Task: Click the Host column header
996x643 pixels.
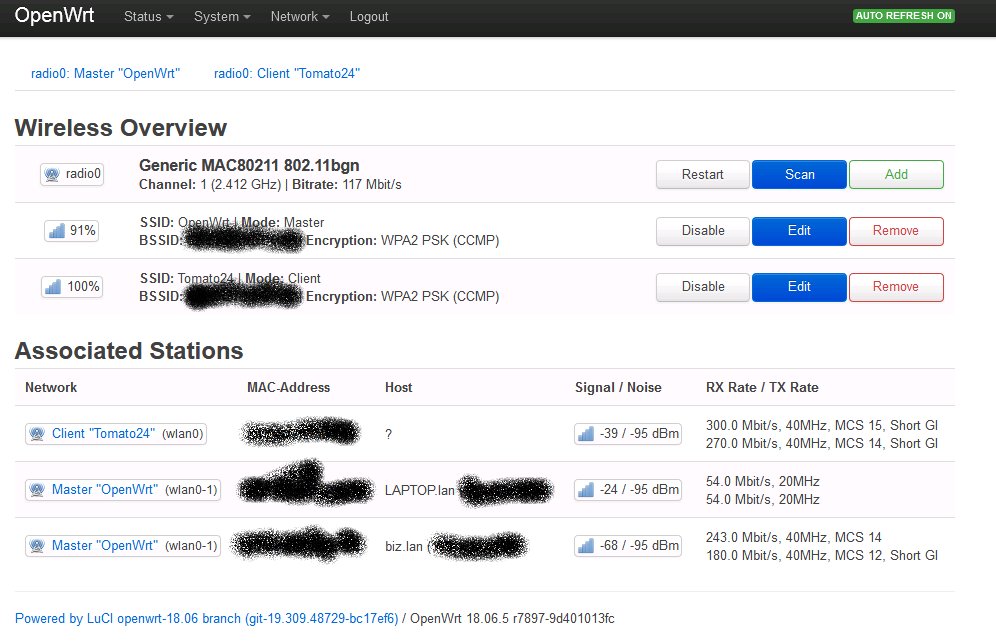Action: pos(398,387)
